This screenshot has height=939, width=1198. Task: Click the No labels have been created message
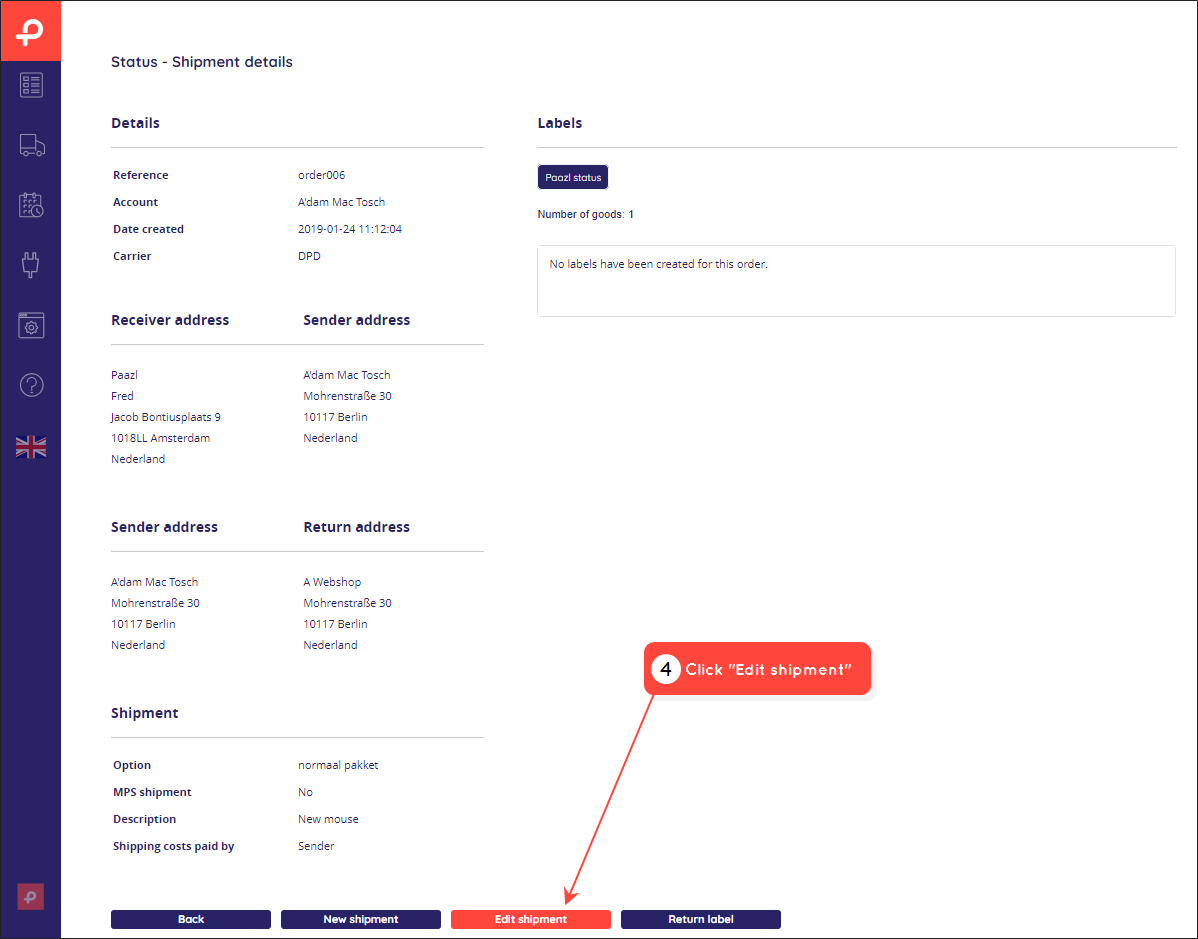tap(659, 264)
